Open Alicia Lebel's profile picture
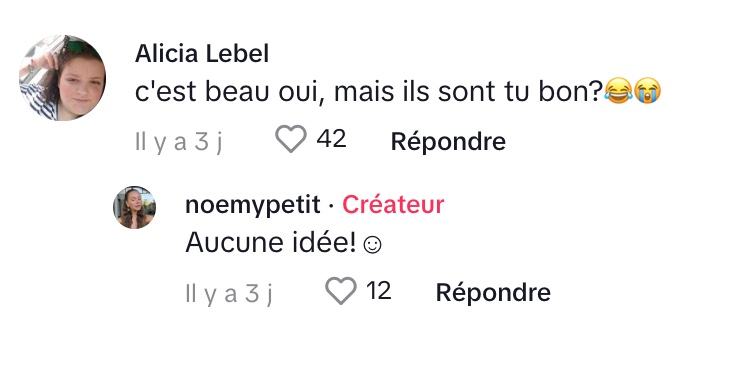 [62, 77]
